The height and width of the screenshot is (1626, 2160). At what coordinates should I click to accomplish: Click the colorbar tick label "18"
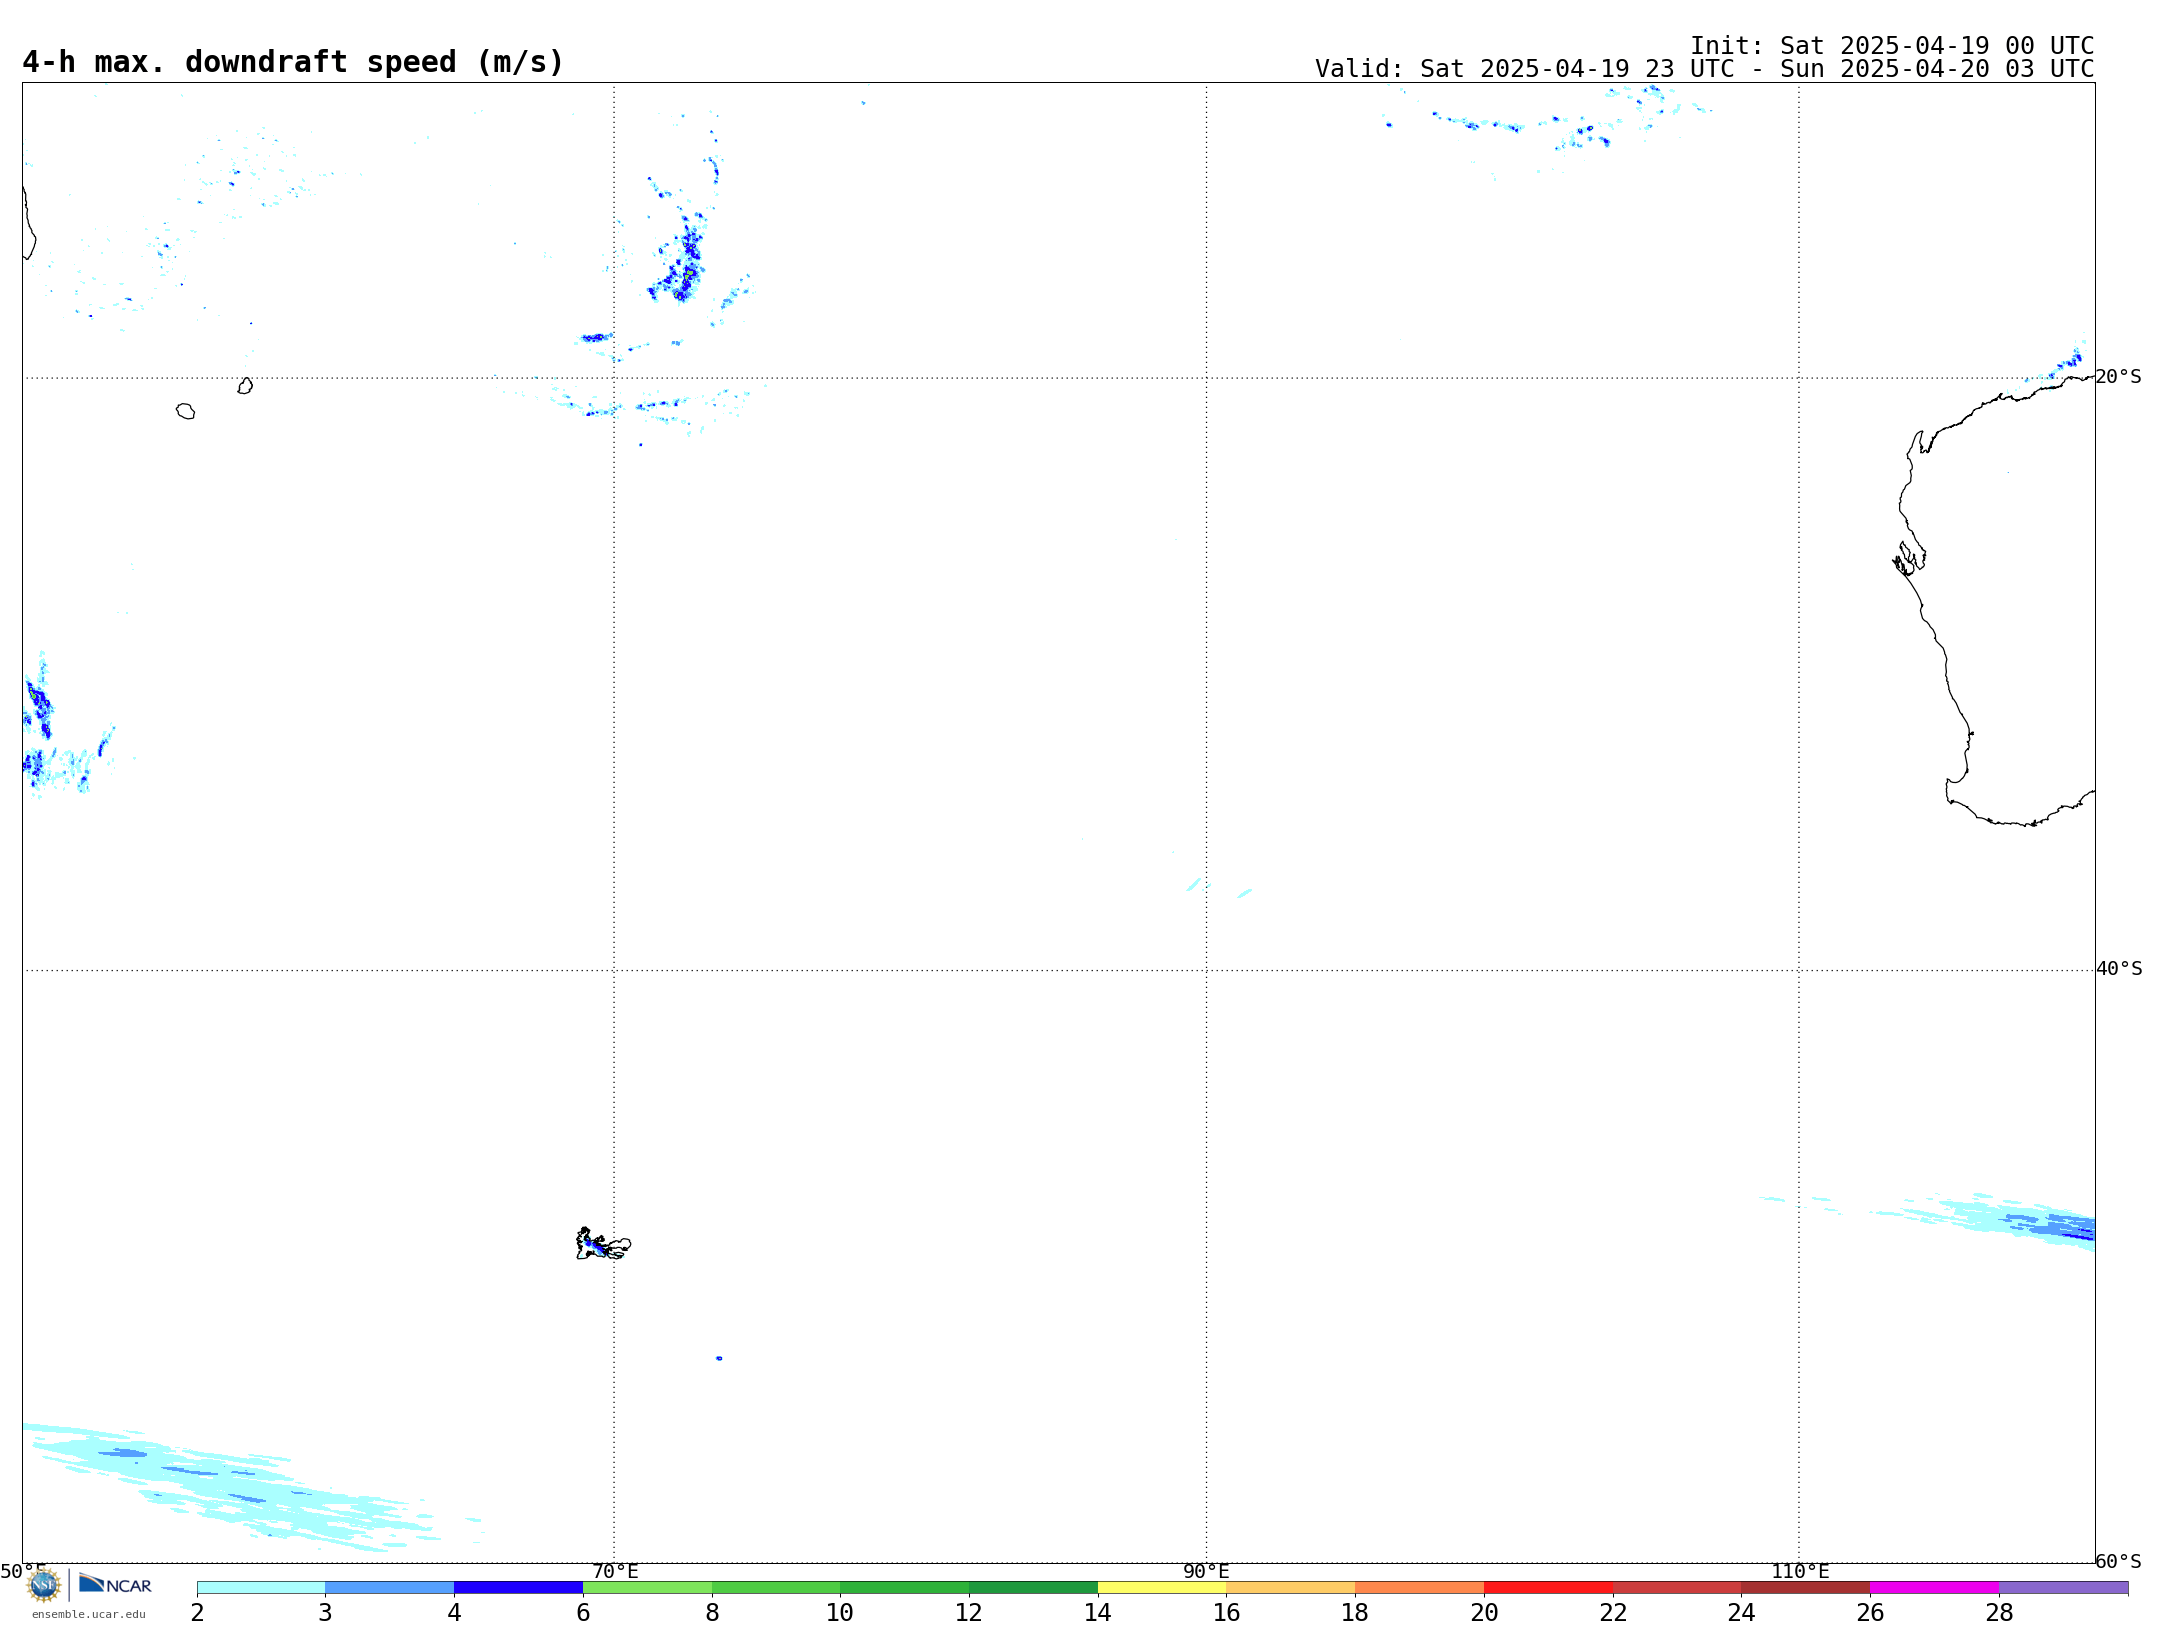[x=1355, y=1613]
